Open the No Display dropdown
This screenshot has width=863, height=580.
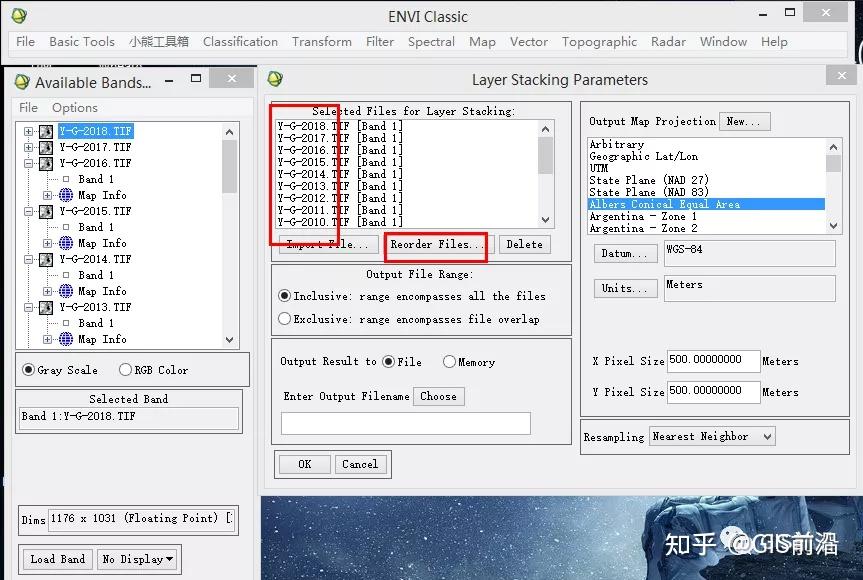coord(138,559)
